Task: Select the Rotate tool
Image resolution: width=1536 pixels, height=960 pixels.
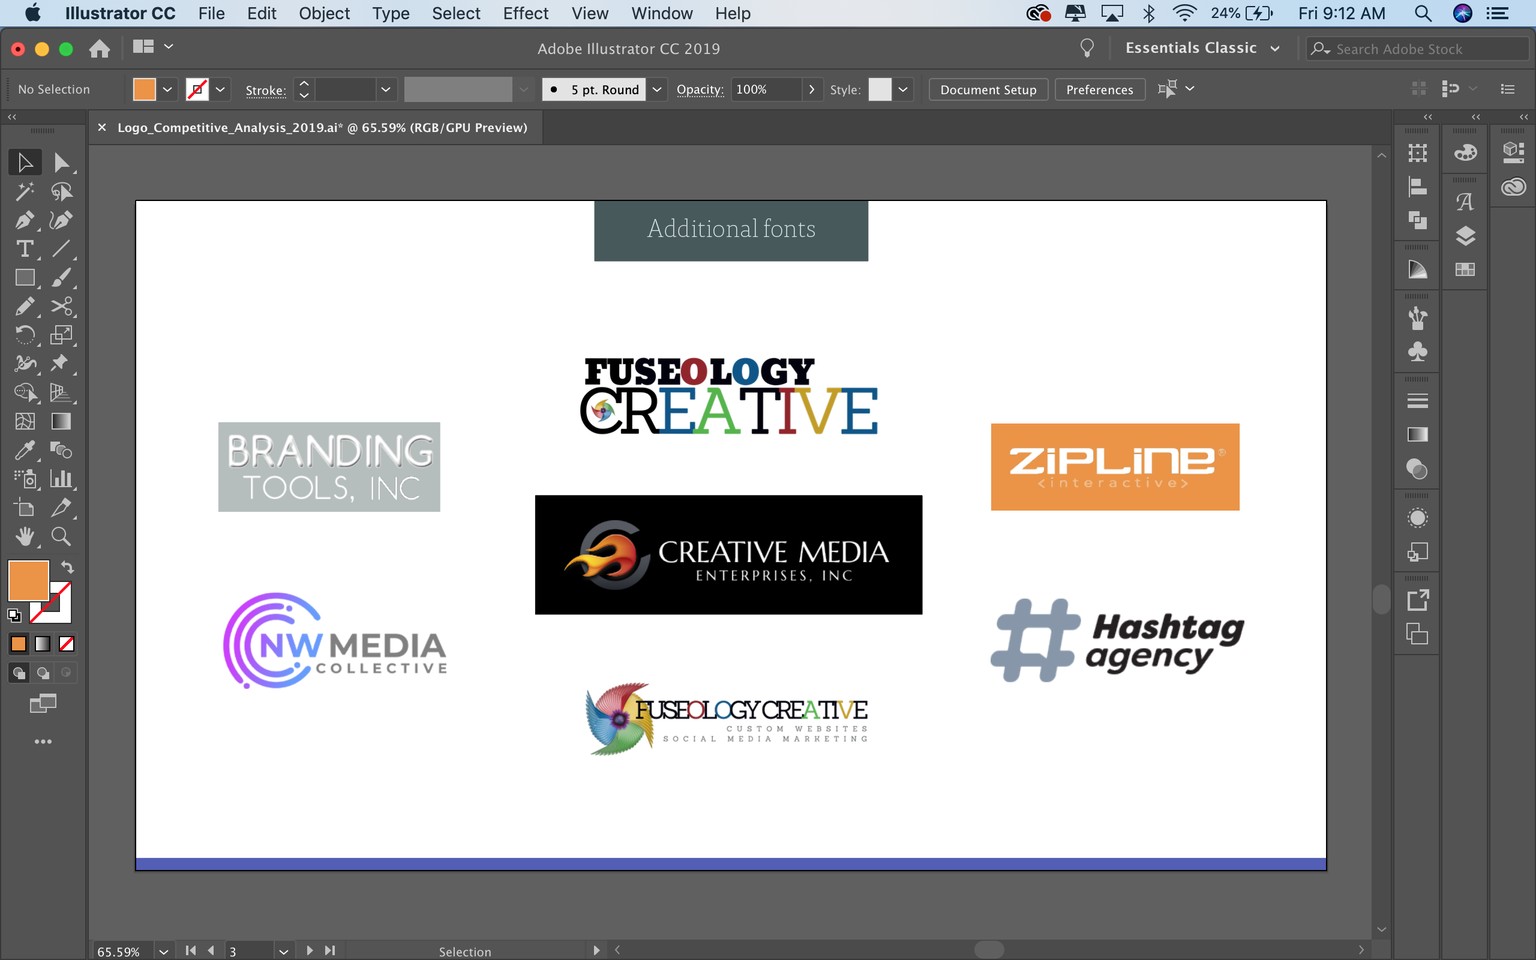Action: 25,335
